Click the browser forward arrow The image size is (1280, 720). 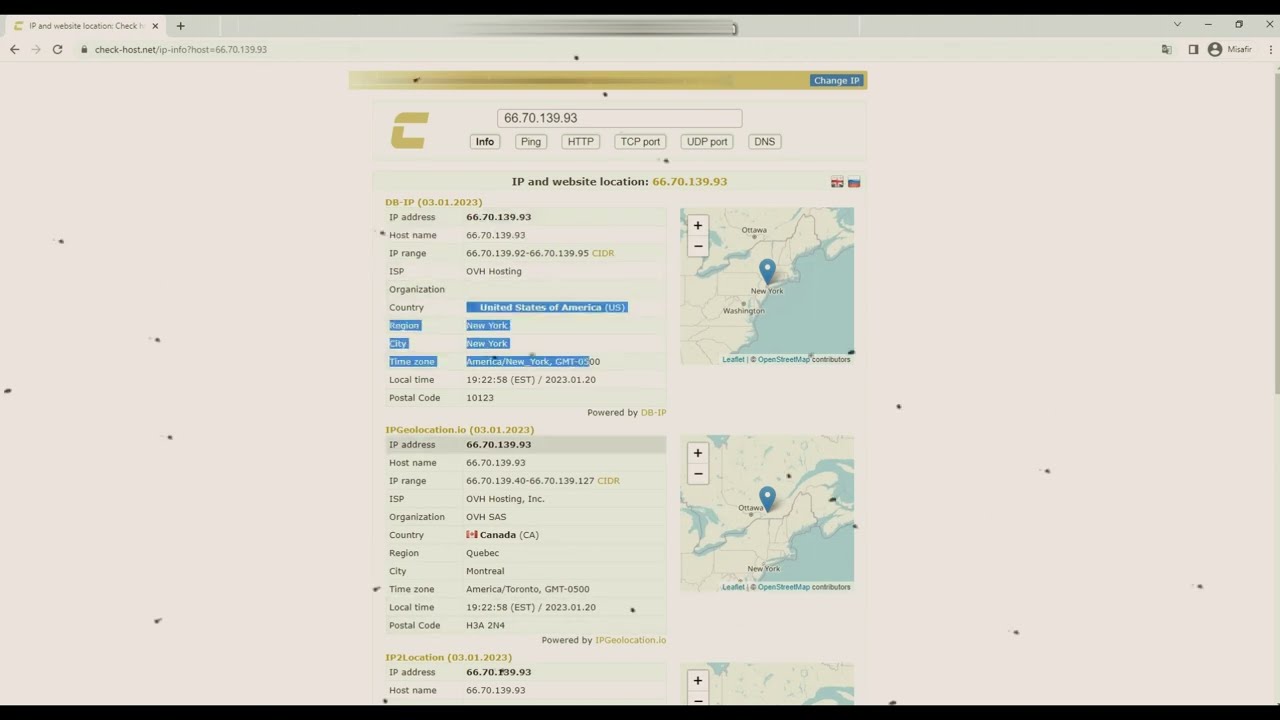pyautogui.click(x=36, y=49)
